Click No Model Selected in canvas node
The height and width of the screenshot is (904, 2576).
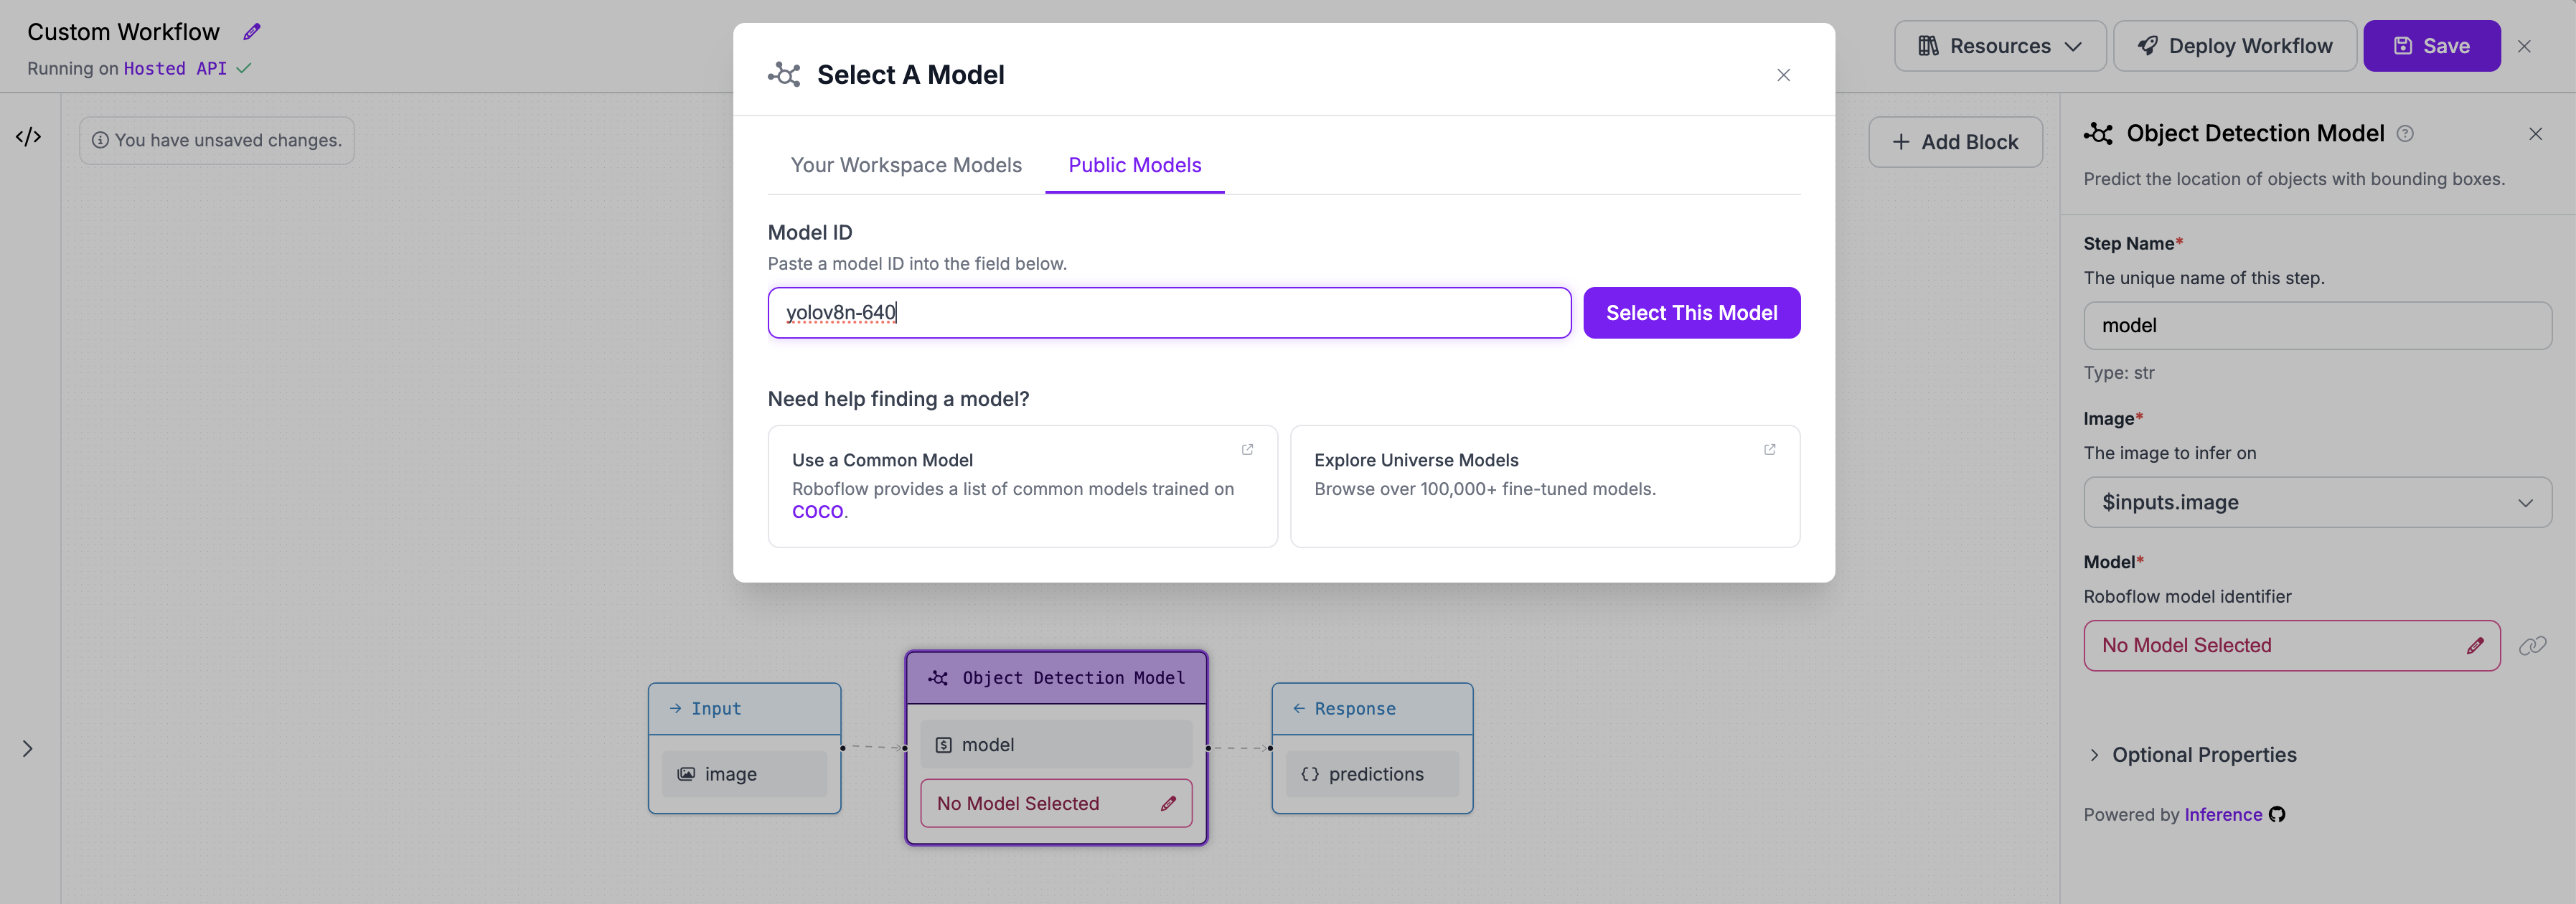(1056, 804)
